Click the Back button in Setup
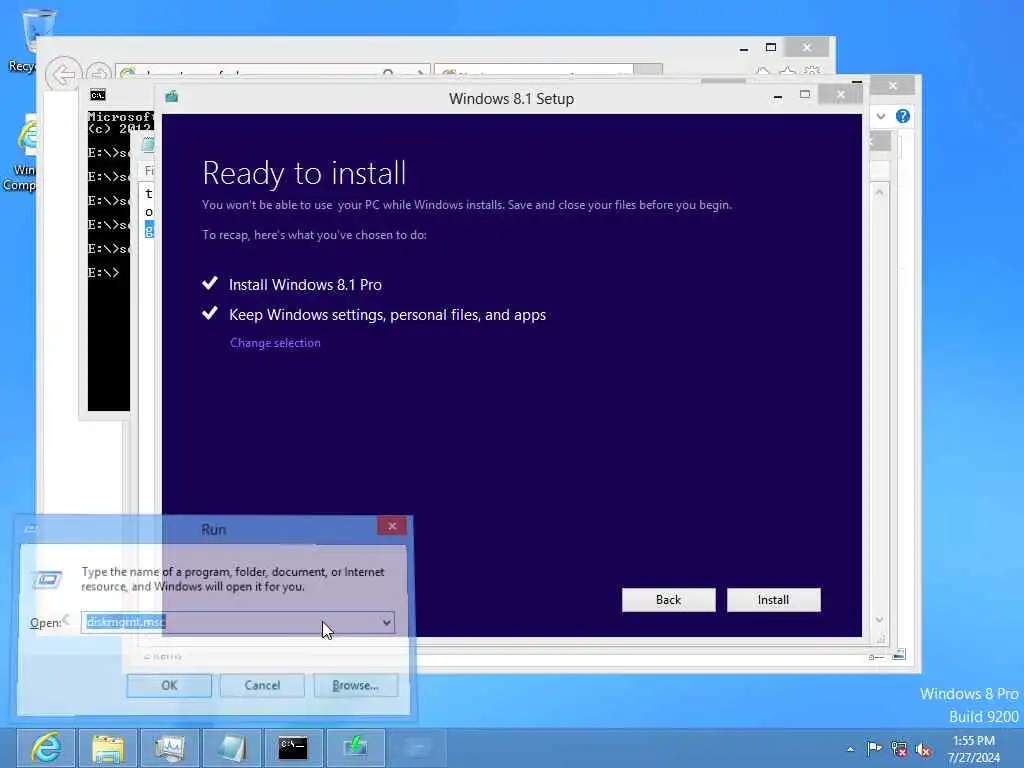Screen dimensions: 1024x768 point(668,600)
